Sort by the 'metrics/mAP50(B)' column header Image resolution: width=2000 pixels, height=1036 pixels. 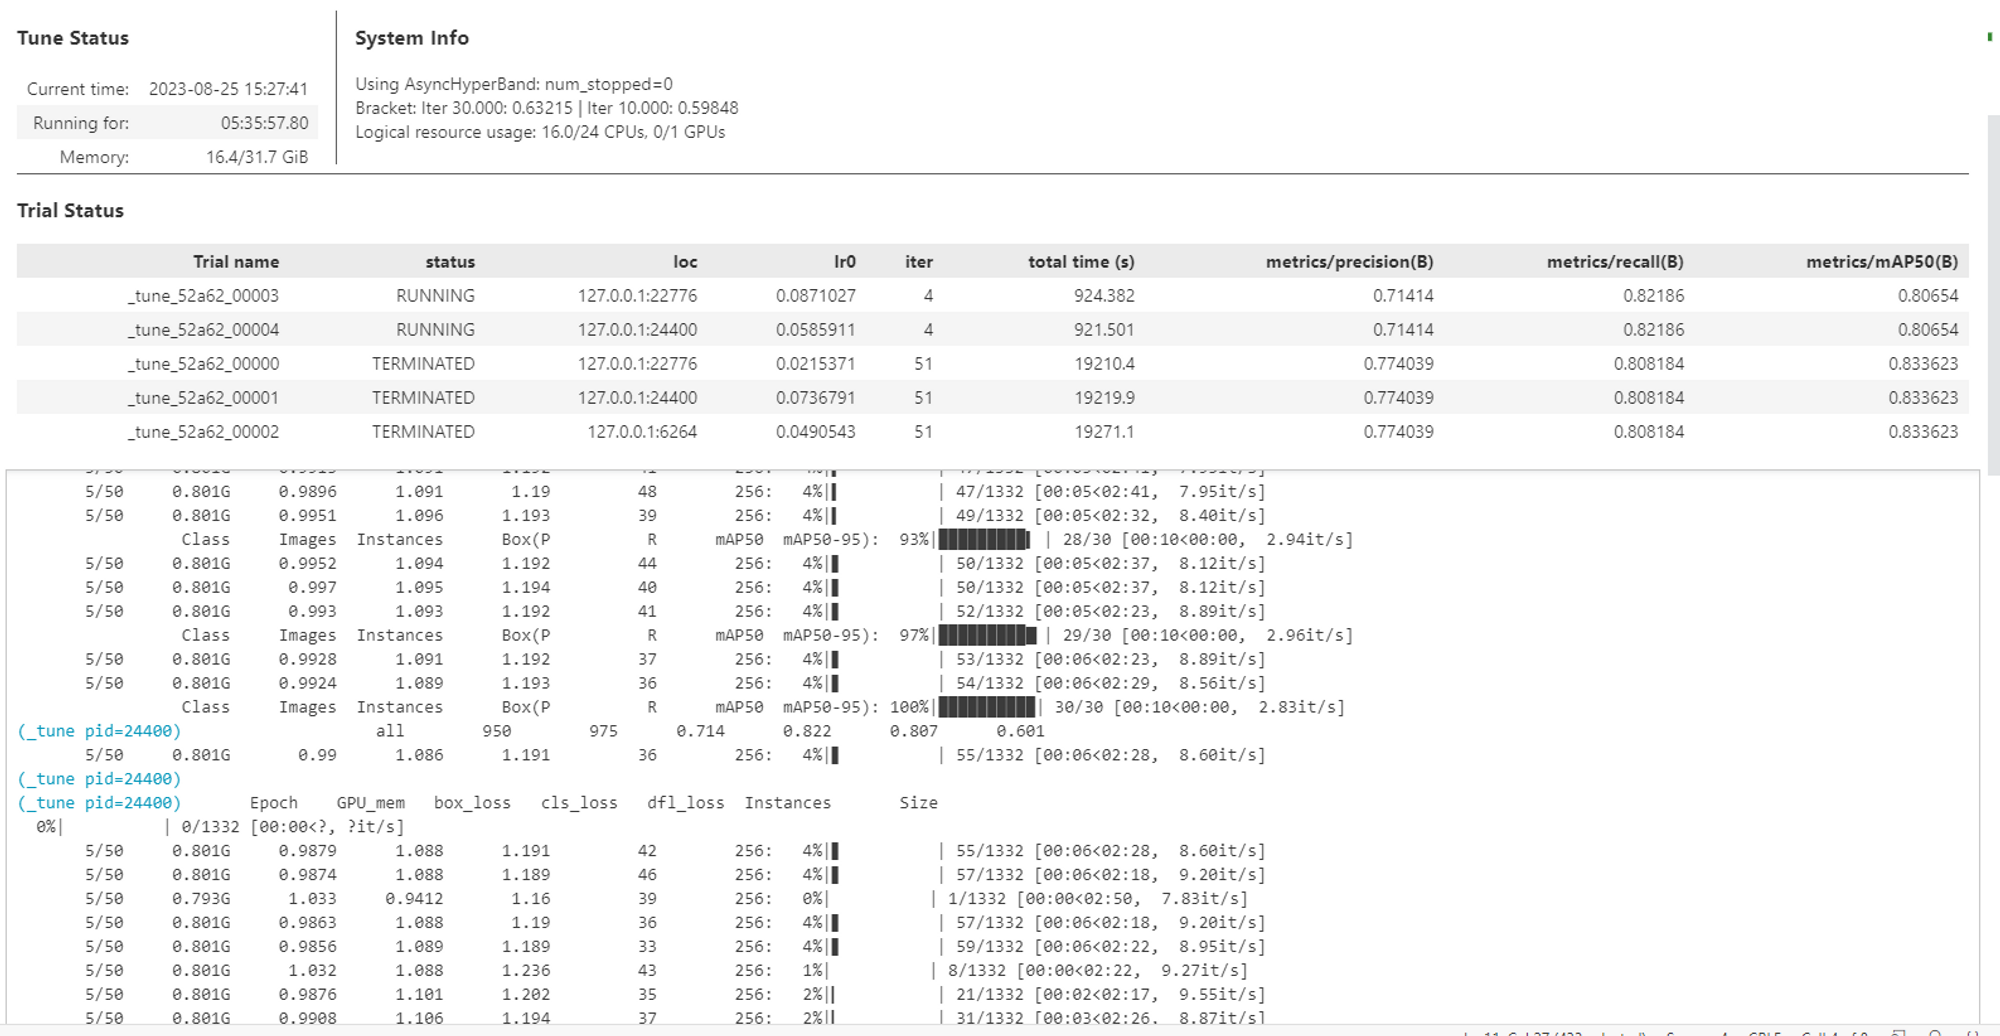[x=1881, y=261]
